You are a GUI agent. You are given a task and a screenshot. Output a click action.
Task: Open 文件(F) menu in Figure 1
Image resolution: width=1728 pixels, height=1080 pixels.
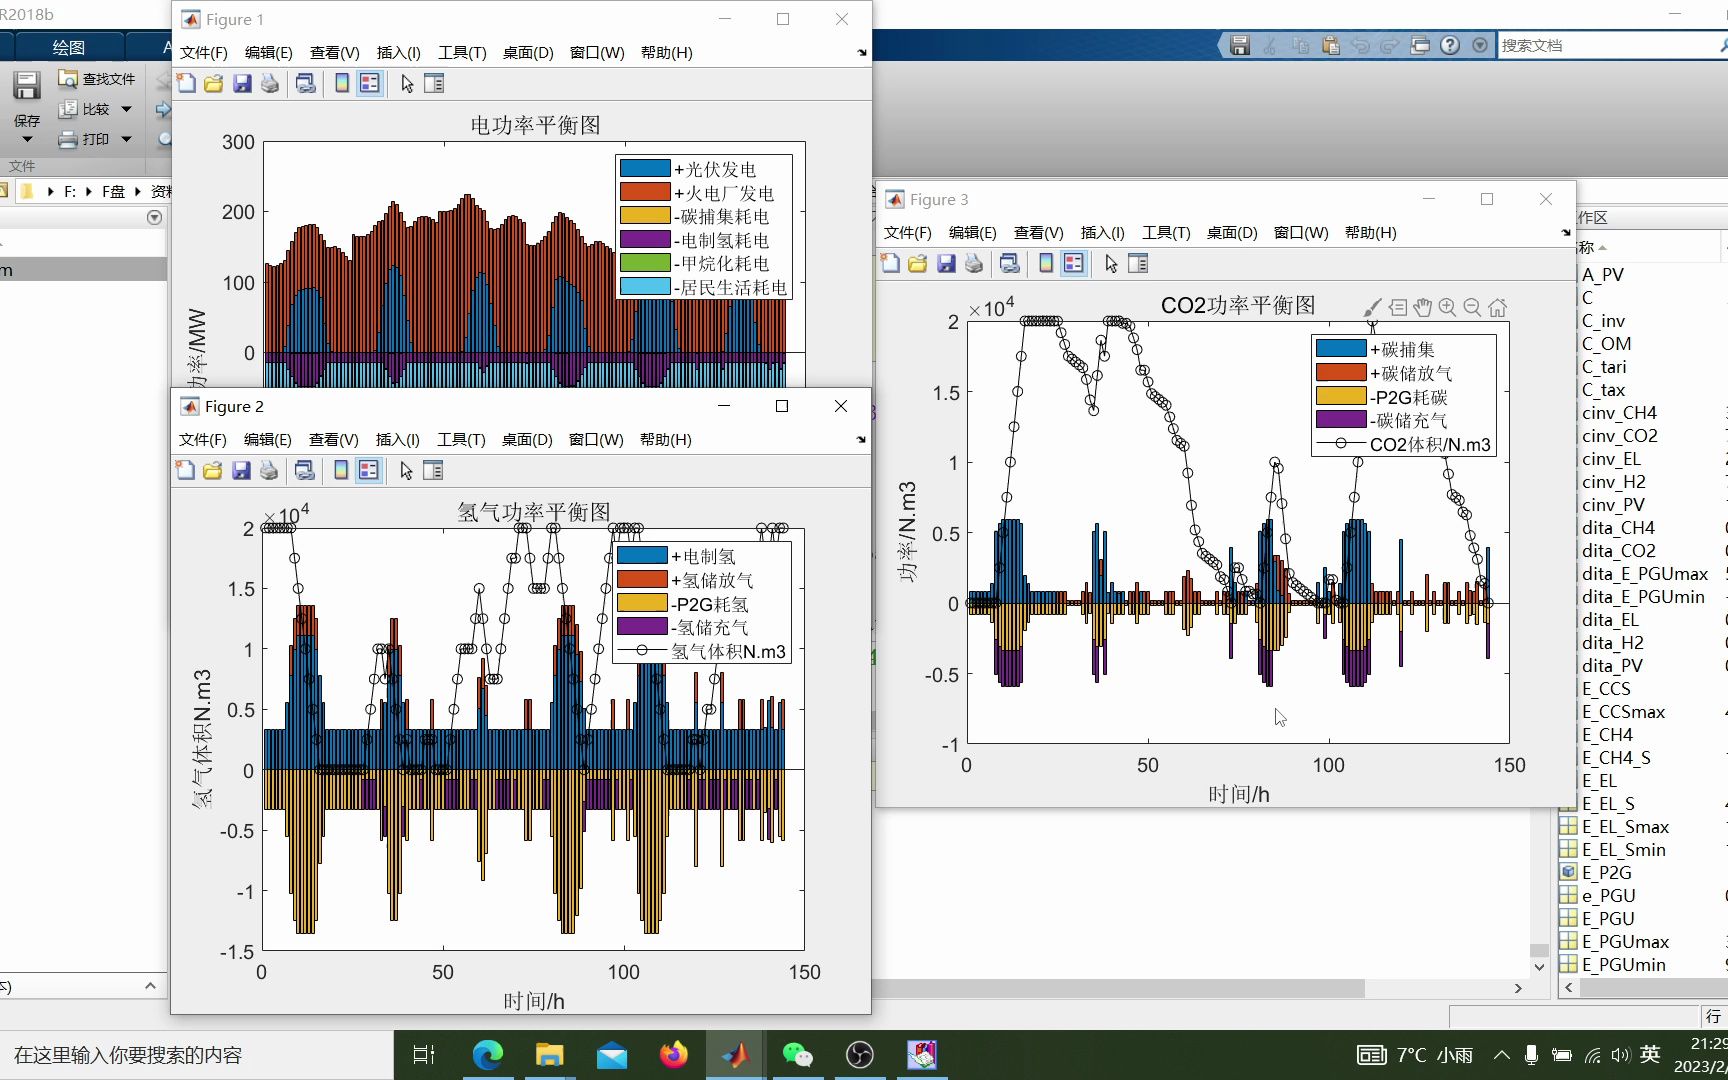coord(204,53)
